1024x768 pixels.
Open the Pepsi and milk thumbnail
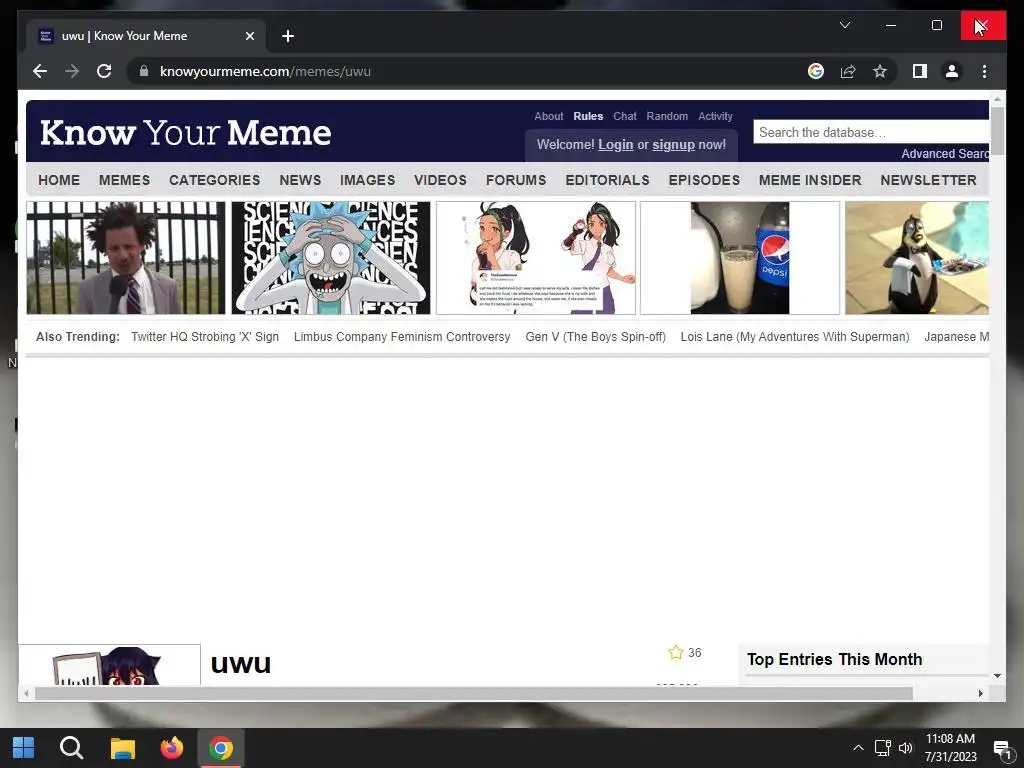(740, 258)
